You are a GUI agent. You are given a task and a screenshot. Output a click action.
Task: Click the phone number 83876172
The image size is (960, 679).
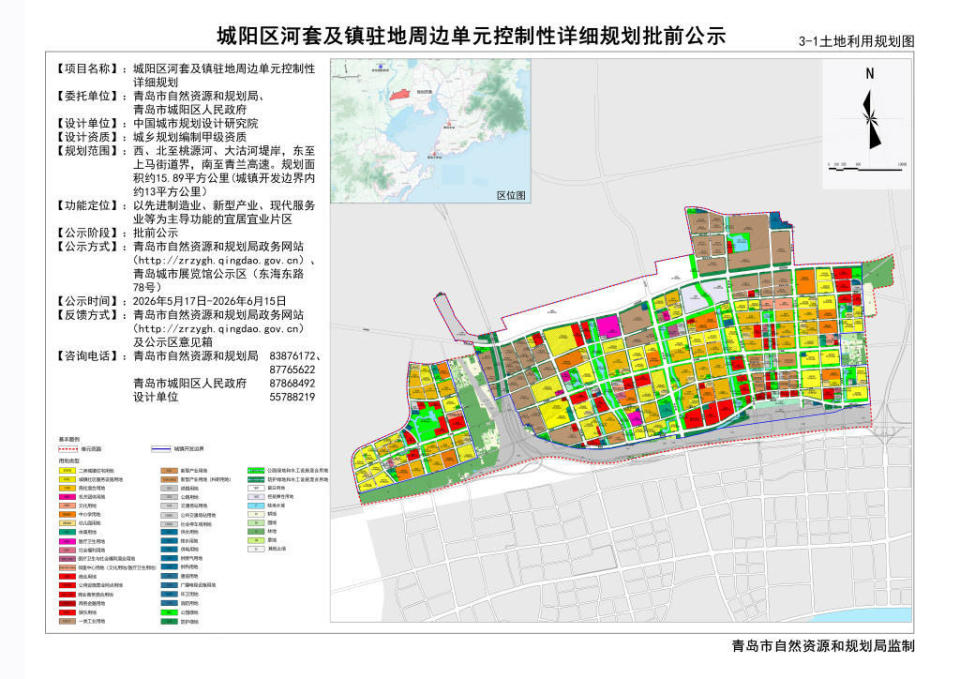tap(295, 356)
